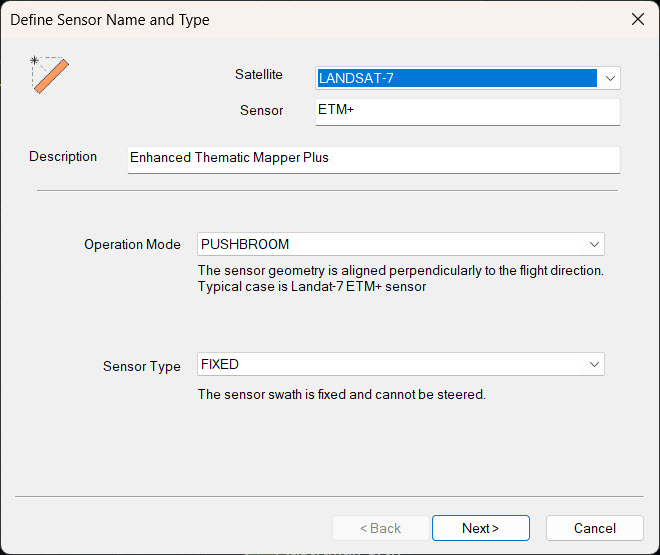The width and height of the screenshot is (660, 555).
Task: Click the fixed swath explanation text
Action: [341, 395]
